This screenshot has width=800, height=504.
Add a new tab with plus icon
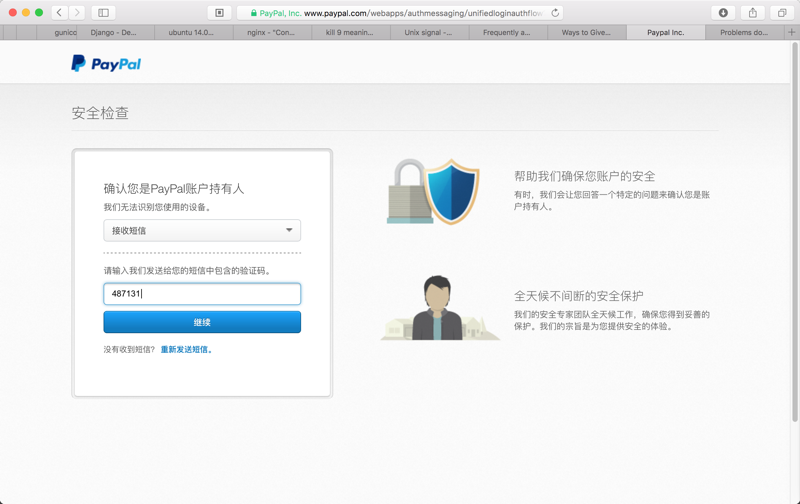pos(791,32)
